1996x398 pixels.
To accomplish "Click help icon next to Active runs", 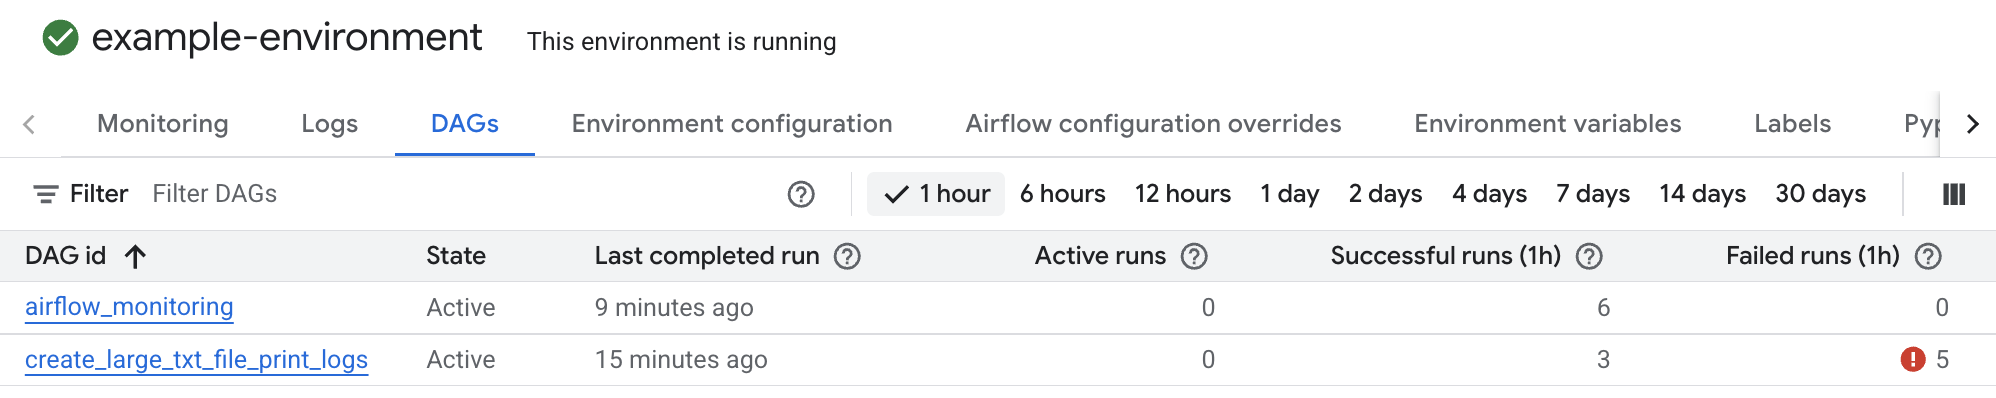I will coord(1194,257).
